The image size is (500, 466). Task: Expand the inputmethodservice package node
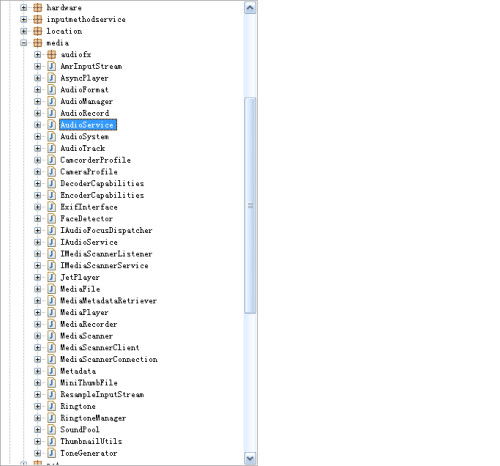[24, 19]
